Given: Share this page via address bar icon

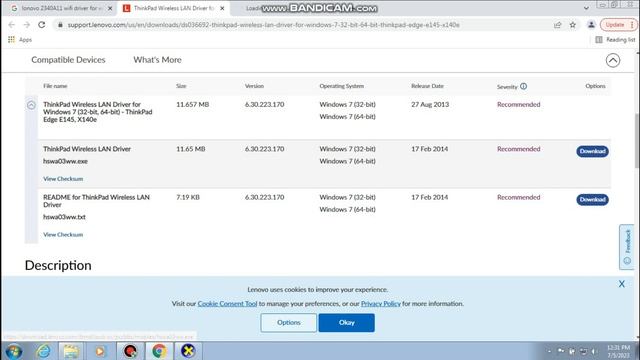Looking at the screenshot, I should pos(558,25).
